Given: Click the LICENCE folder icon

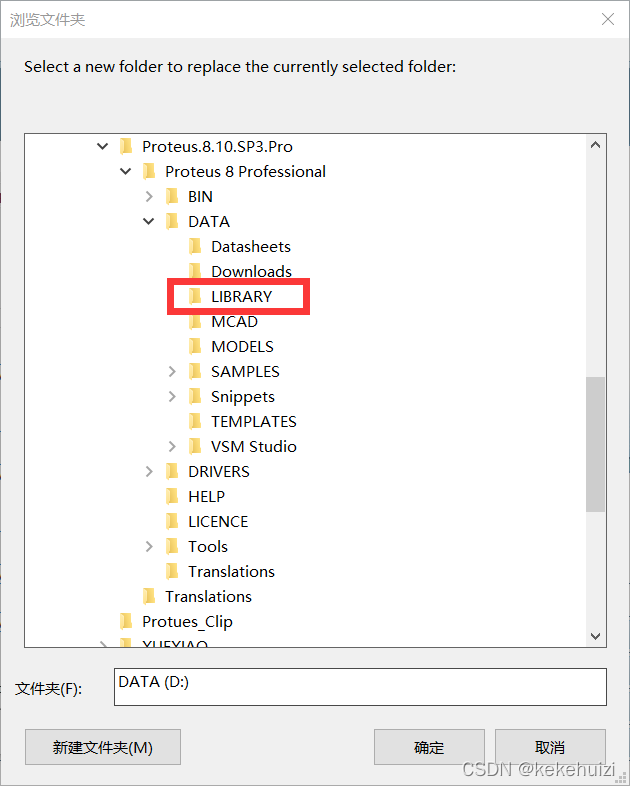Looking at the screenshot, I should [x=172, y=521].
